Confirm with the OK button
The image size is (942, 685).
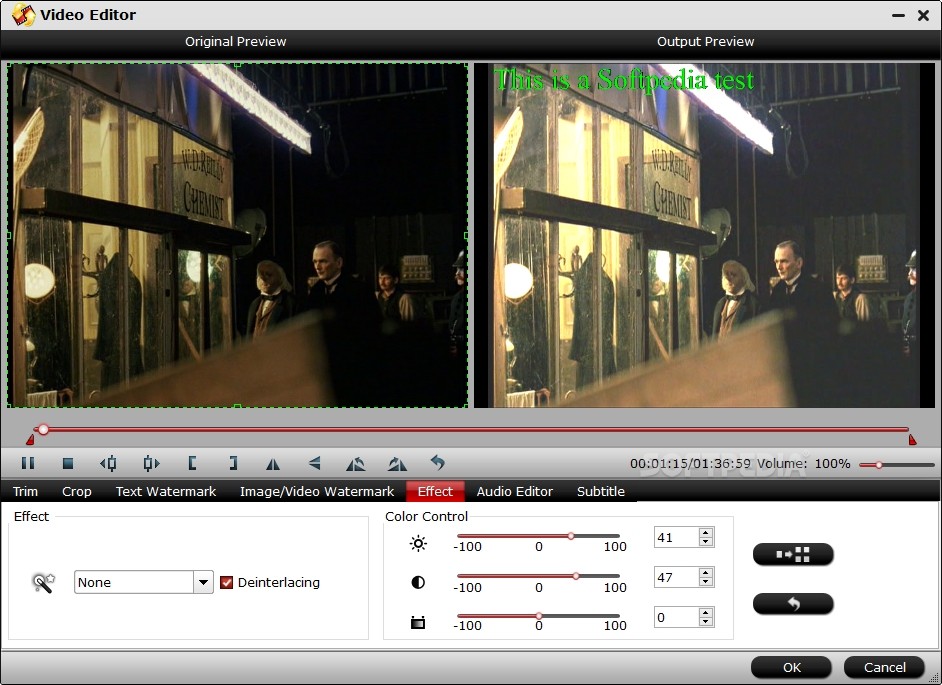click(x=791, y=667)
